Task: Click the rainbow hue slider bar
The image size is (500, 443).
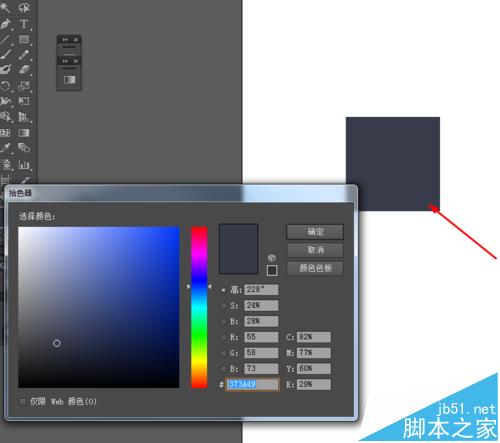Action: tap(199, 307)
